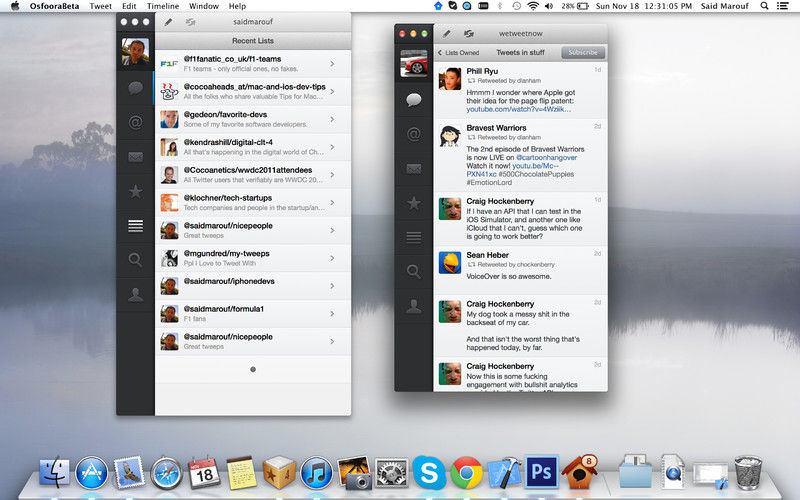This screenshot has height=500, width=800.
Task: Click #500ChocolatePuppies hashtag link
Action: click(536, 174)
